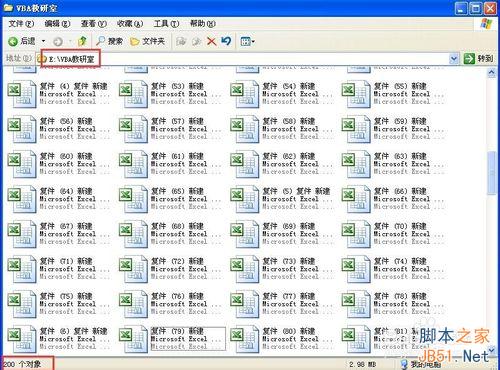The image size is (500, 370).
Task: Click the blue Undo arrow icon
Action: (226, 41)
